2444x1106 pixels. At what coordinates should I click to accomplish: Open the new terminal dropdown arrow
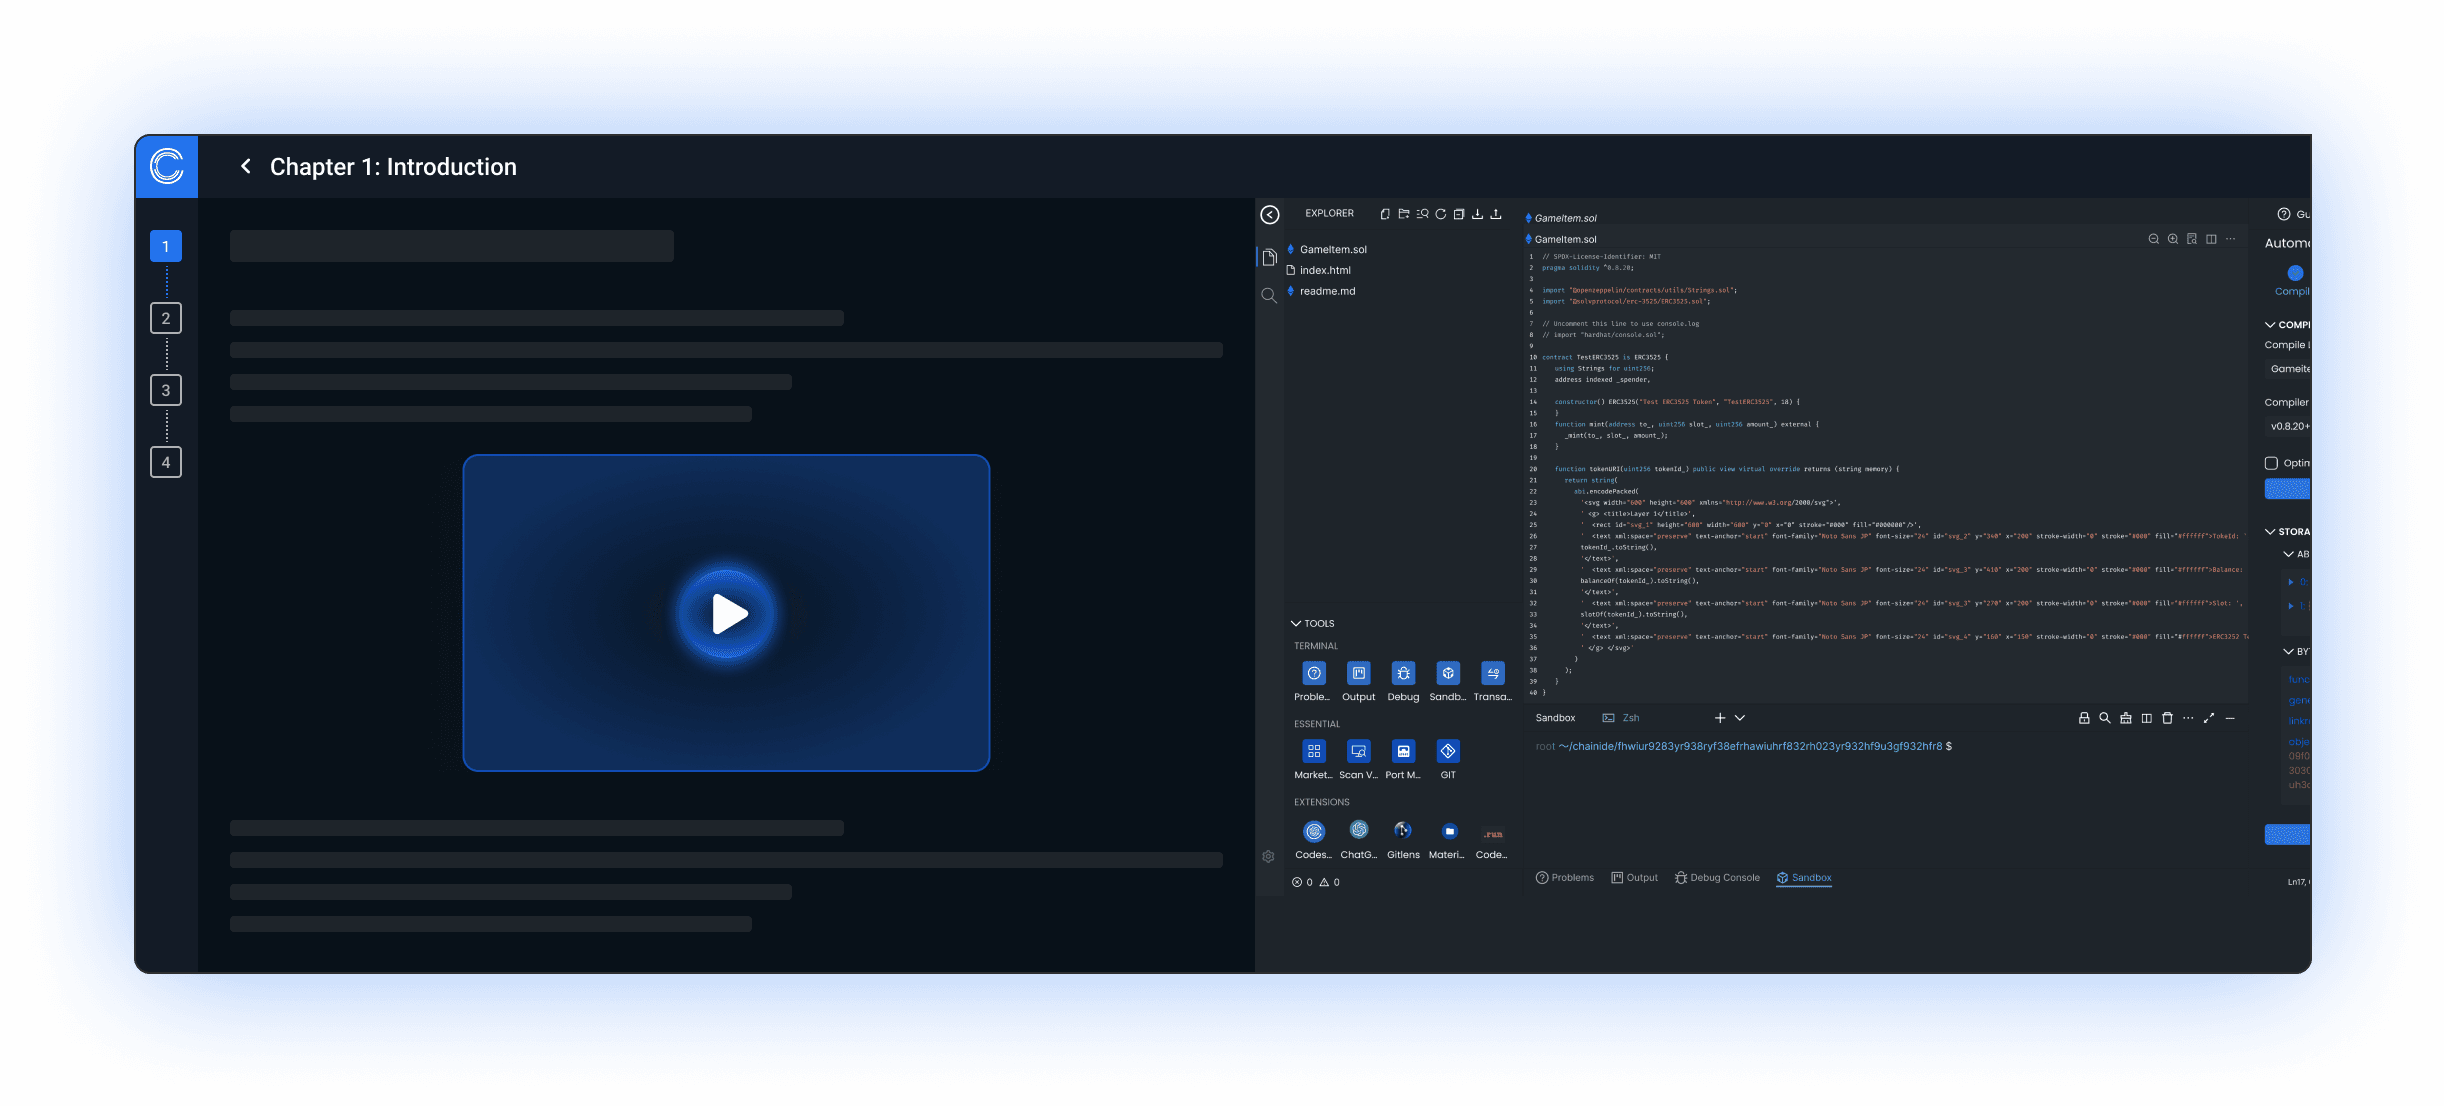[1740, 718]
